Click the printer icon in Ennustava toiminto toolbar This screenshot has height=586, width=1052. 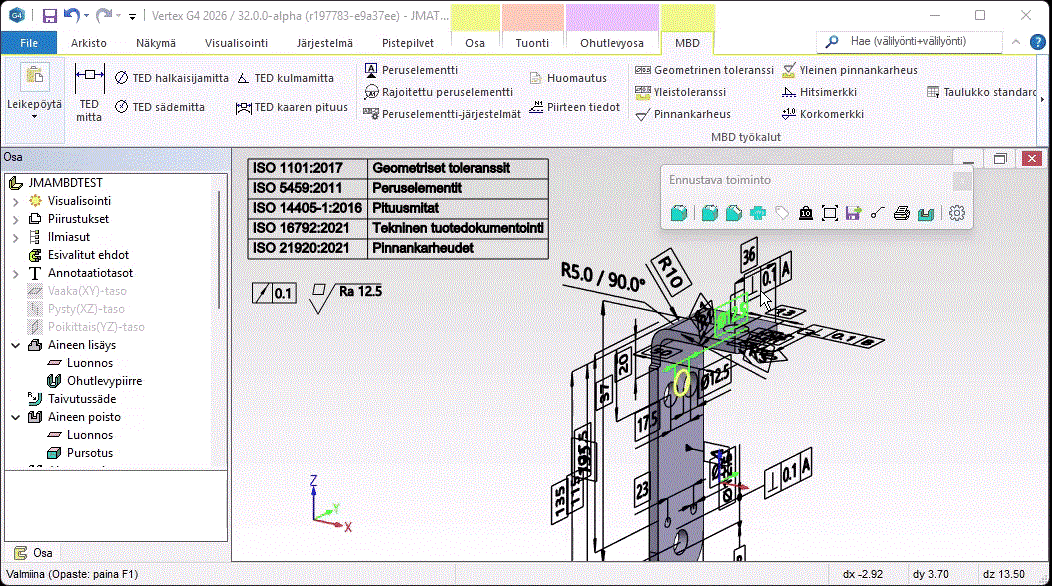tap(901, 213)
